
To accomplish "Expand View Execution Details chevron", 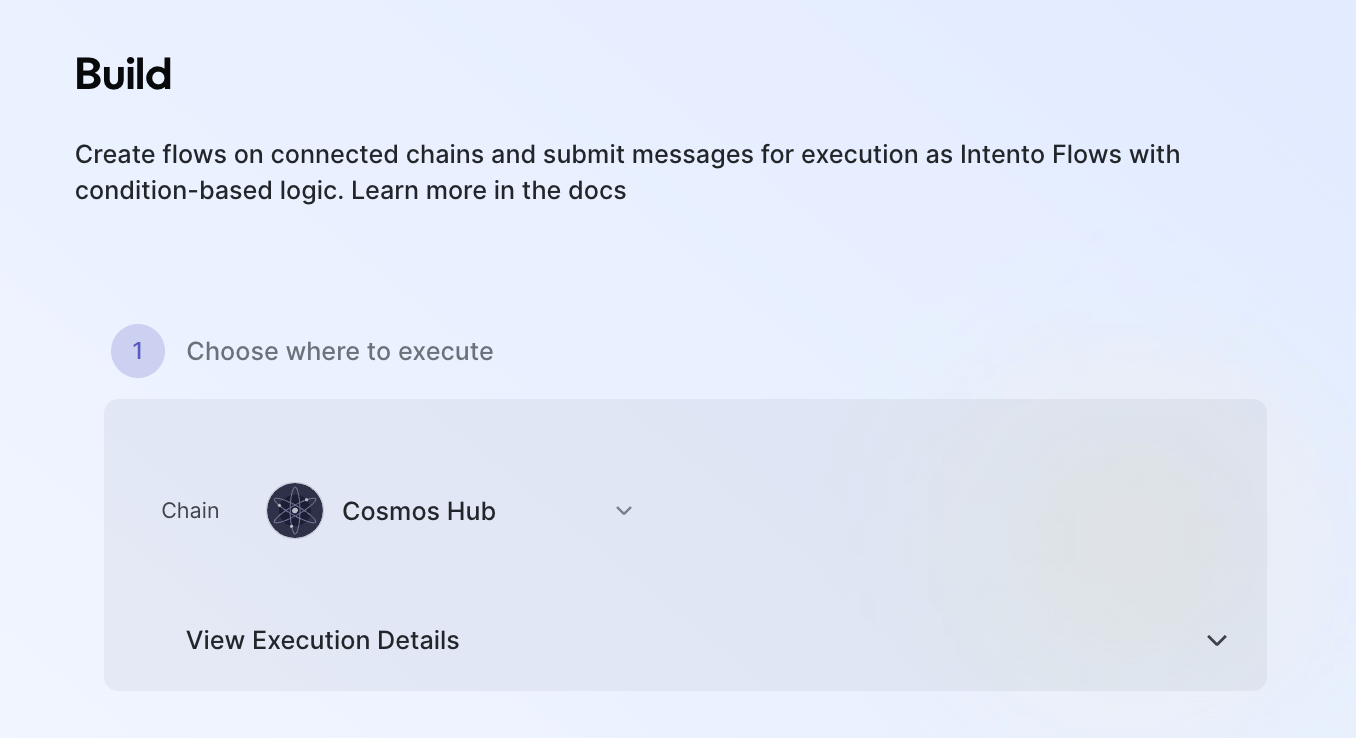I will coord(1216,640).
